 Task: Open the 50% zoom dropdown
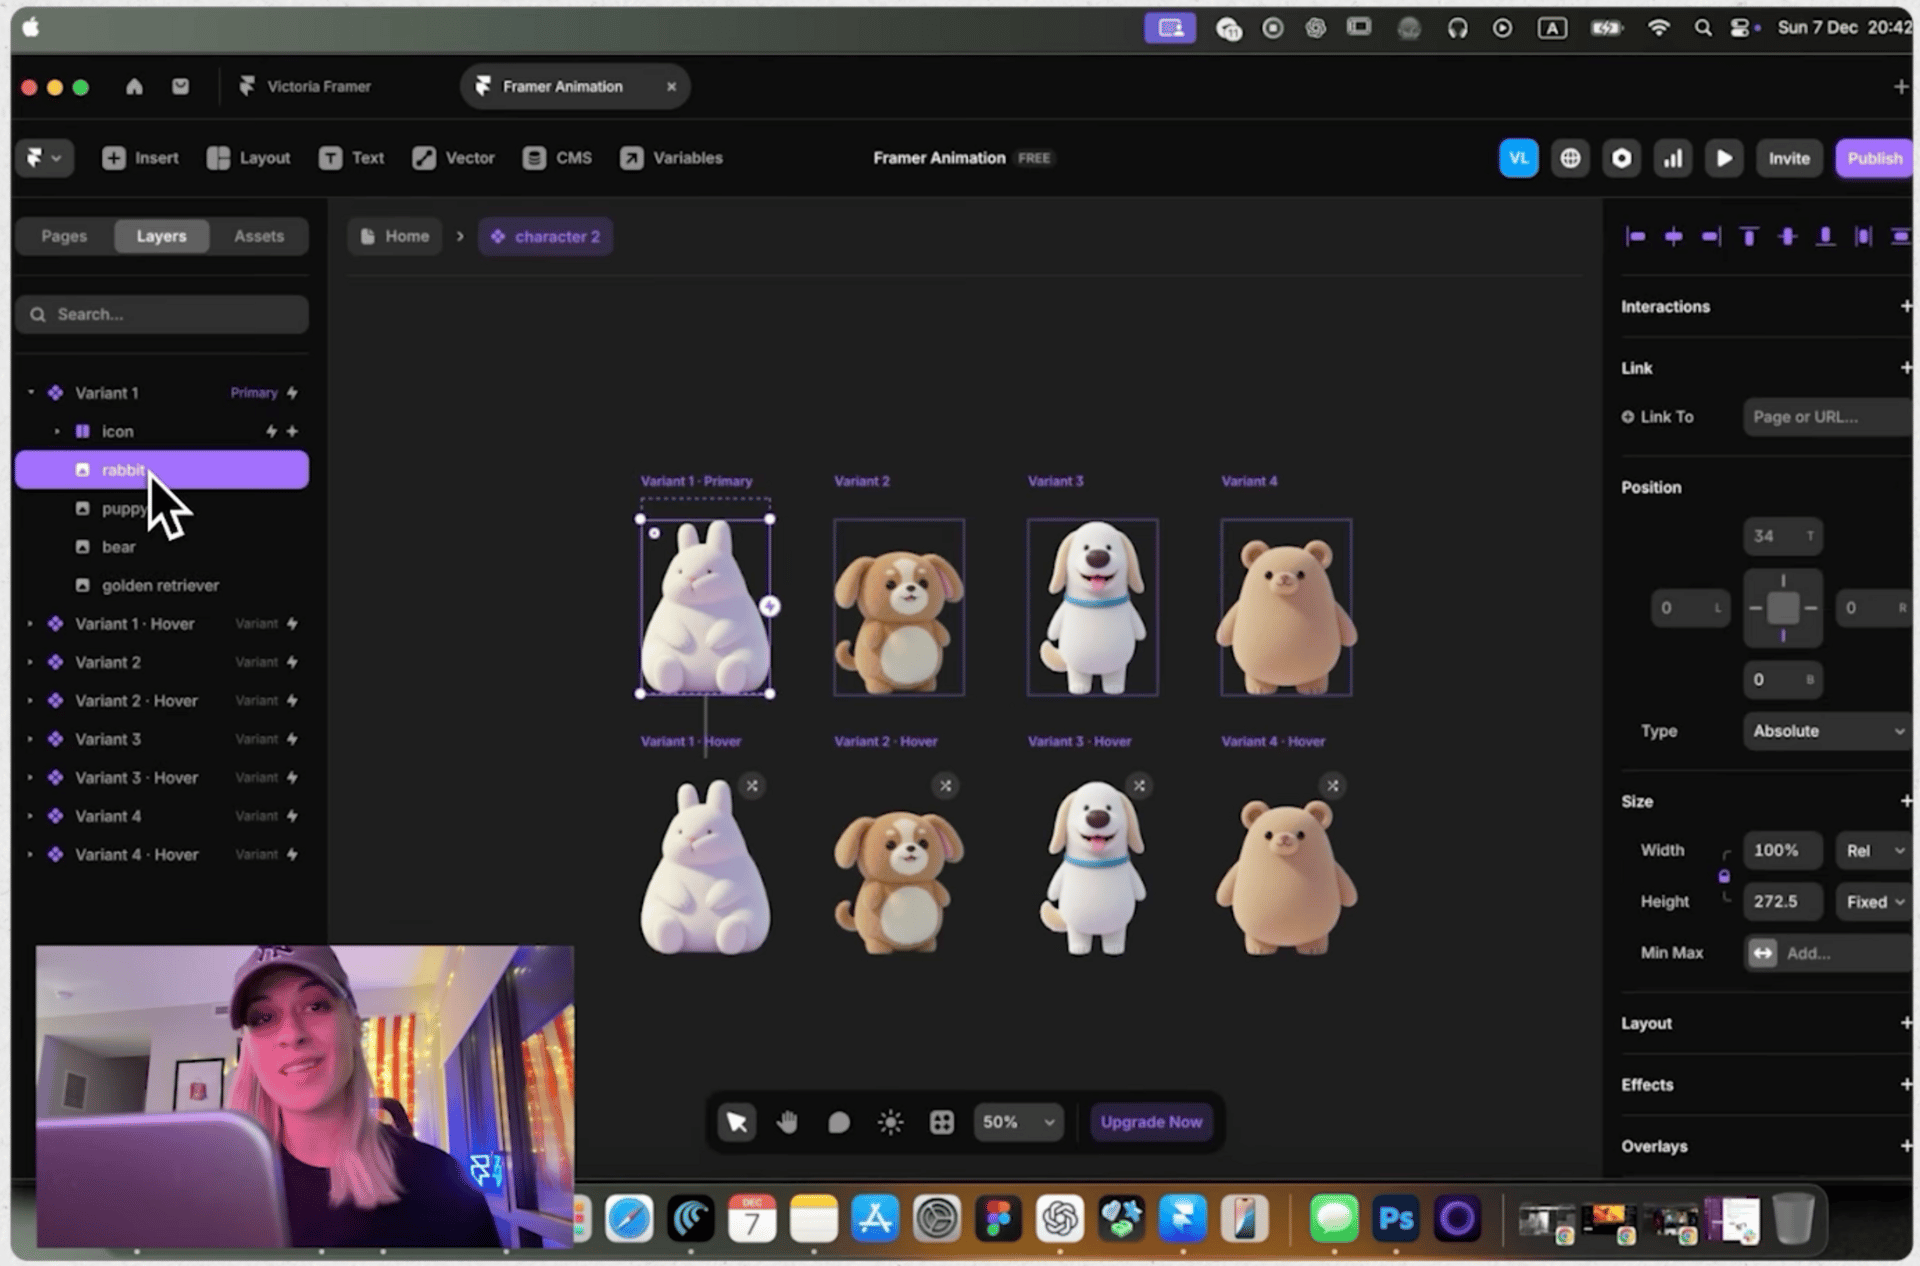1018,1122
